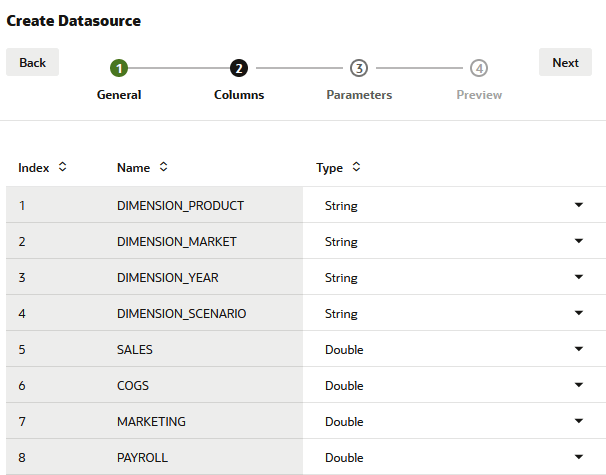
Task: Select the SALES column name cell
Action: [x=135, y=350]
